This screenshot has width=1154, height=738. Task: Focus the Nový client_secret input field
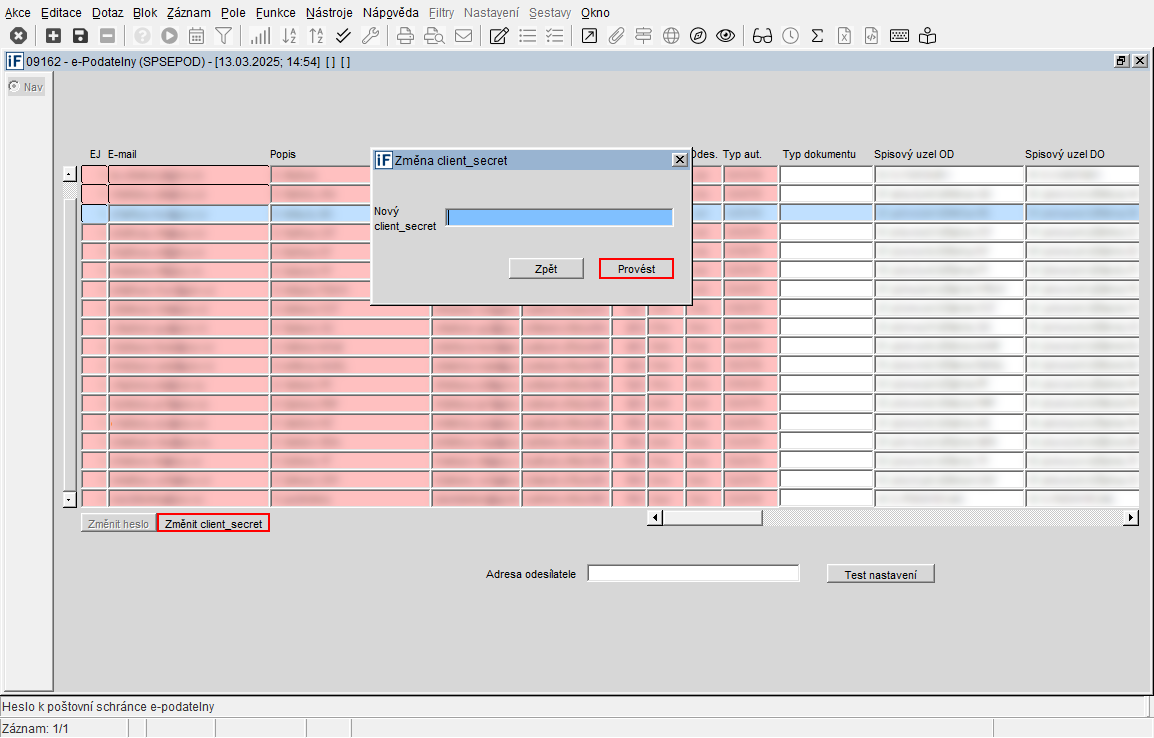559,217
